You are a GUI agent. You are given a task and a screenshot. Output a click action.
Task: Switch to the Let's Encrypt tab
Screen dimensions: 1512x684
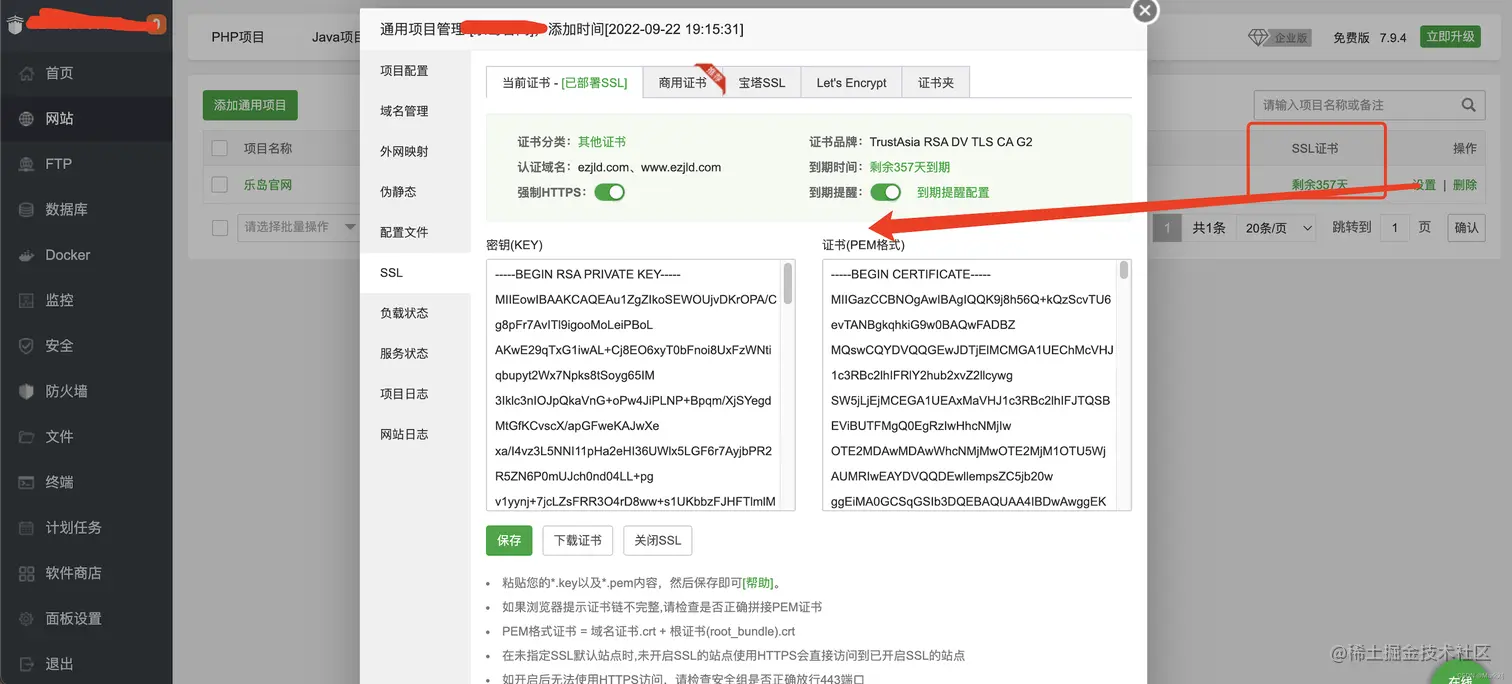click(852, 83)
